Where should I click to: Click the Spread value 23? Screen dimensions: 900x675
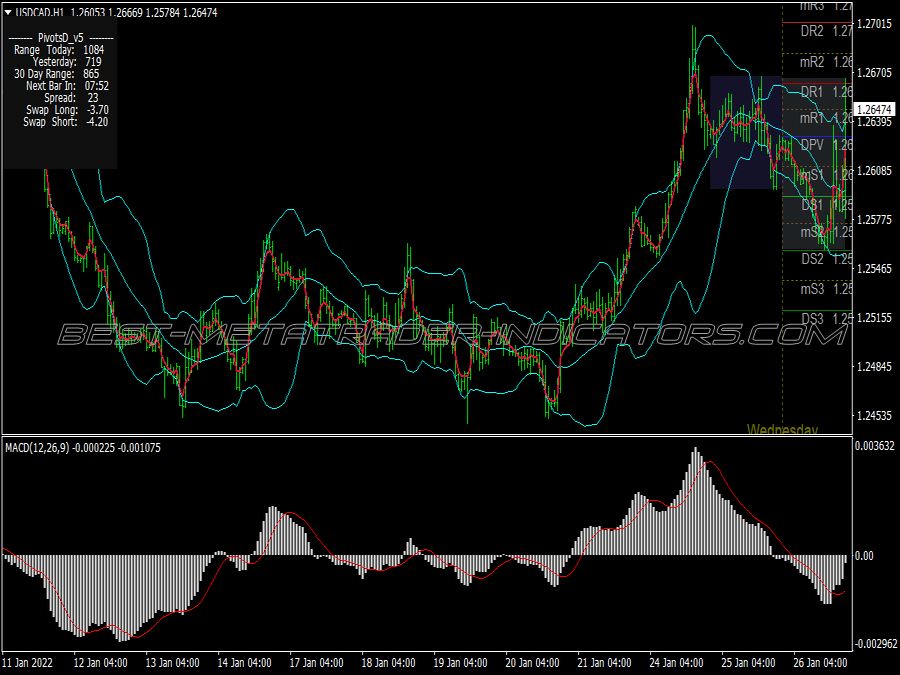click(x=93, y=98)
